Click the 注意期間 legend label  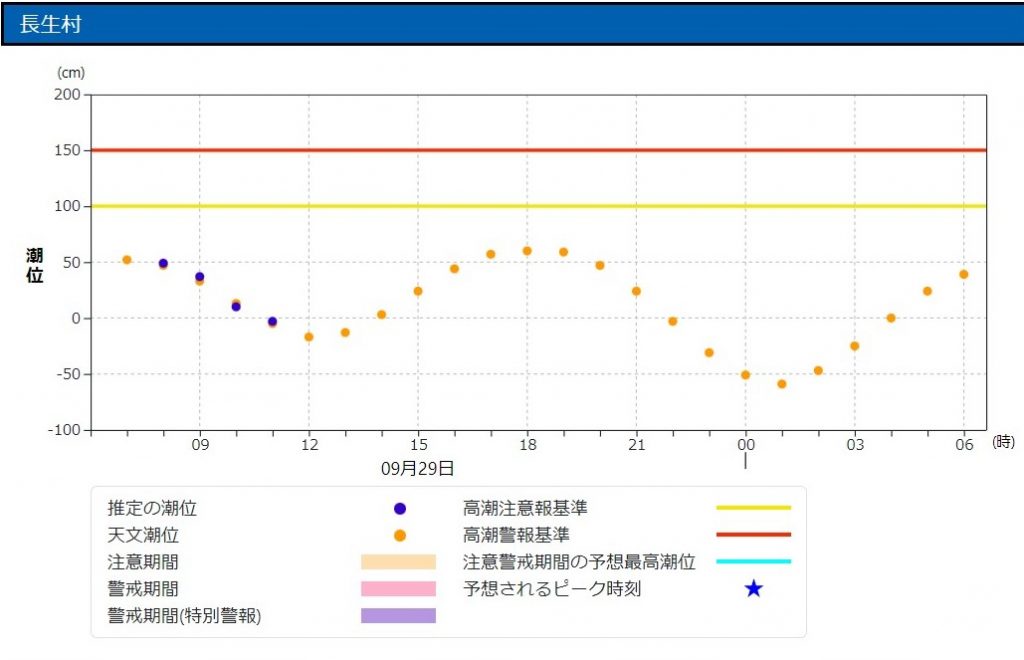click(x=143, y=562)
